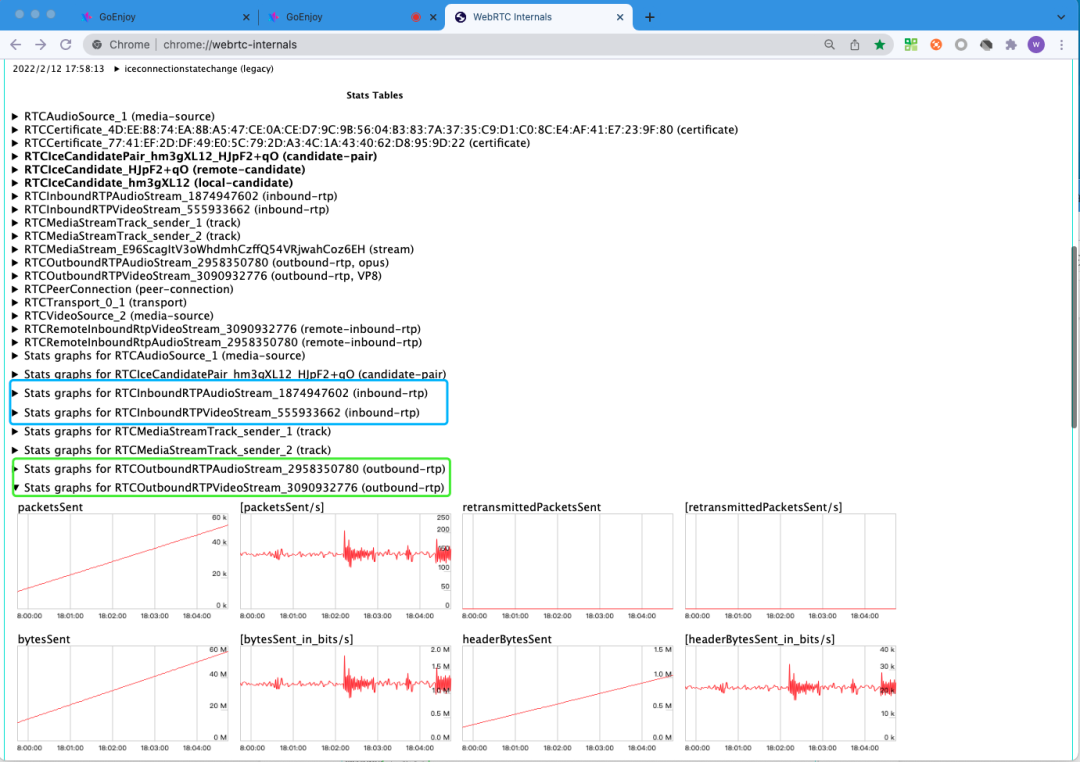This screenshot has width=1080, height=762.
Task: Open the Extensions puzzle piece menu
Action: click(1011, 45)
